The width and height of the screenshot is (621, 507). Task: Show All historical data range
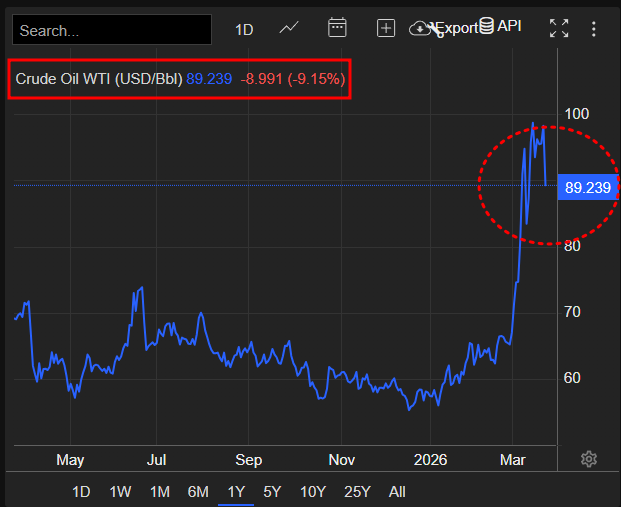397,492
